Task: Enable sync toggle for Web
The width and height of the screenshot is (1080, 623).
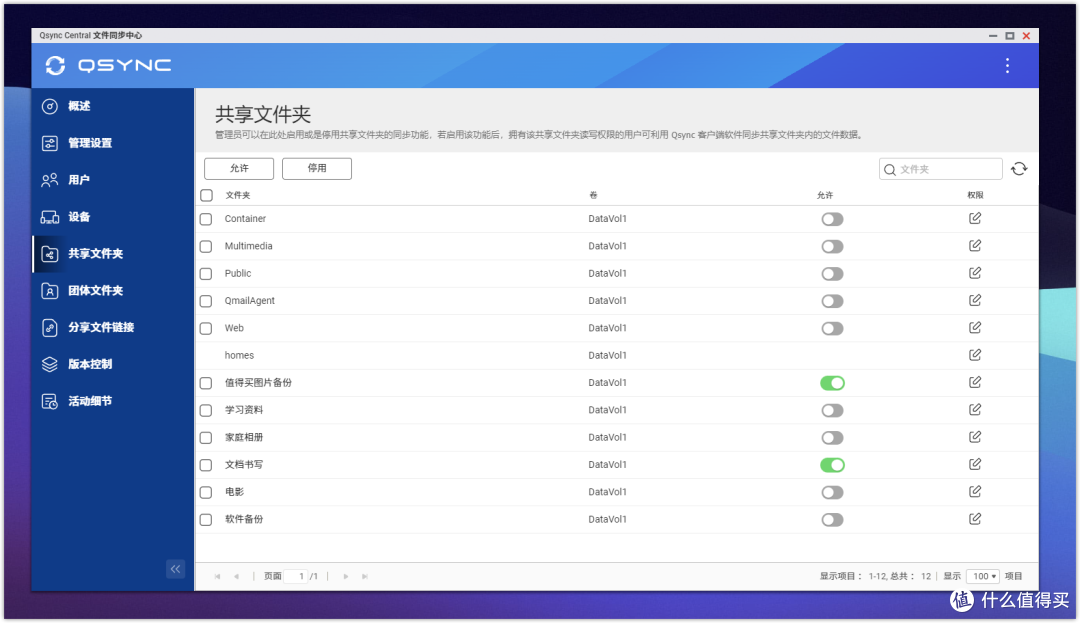Action: point(832,328)
